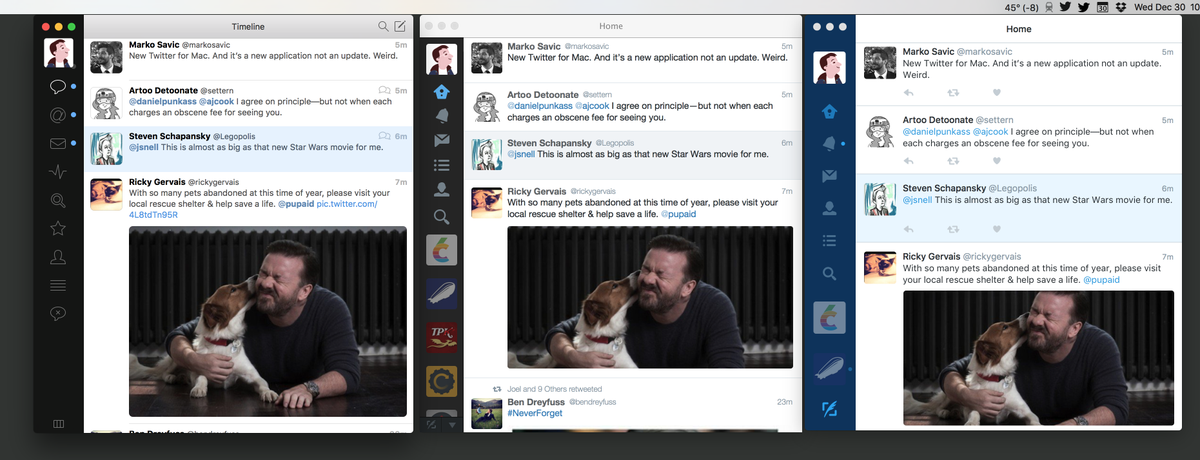Open Lists icon in Tweetbot sidebar
Viewport: 1200px width, 460px height.
pos(58,285)
